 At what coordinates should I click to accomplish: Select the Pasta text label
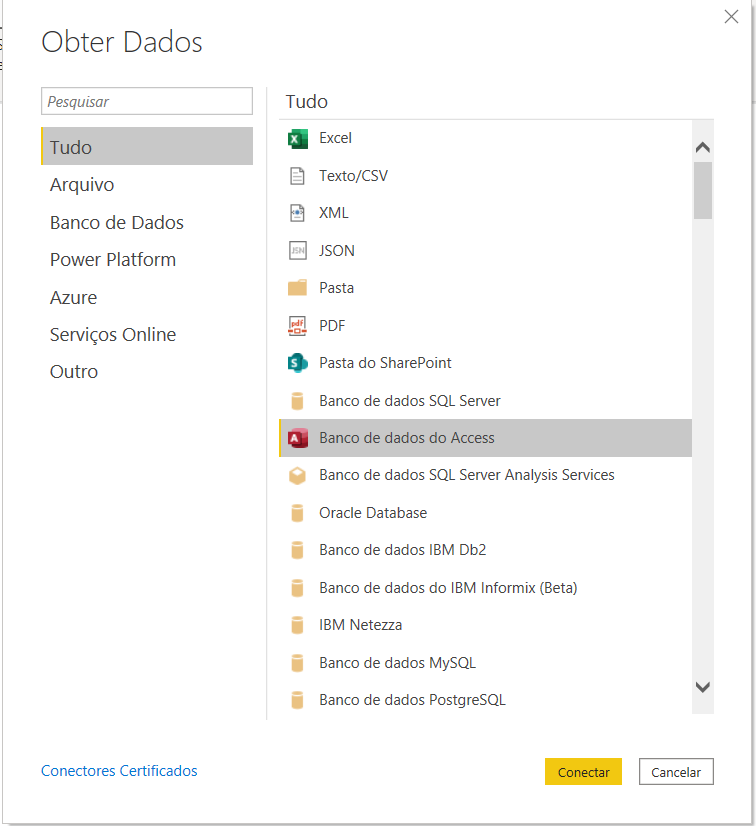[336, 288]
